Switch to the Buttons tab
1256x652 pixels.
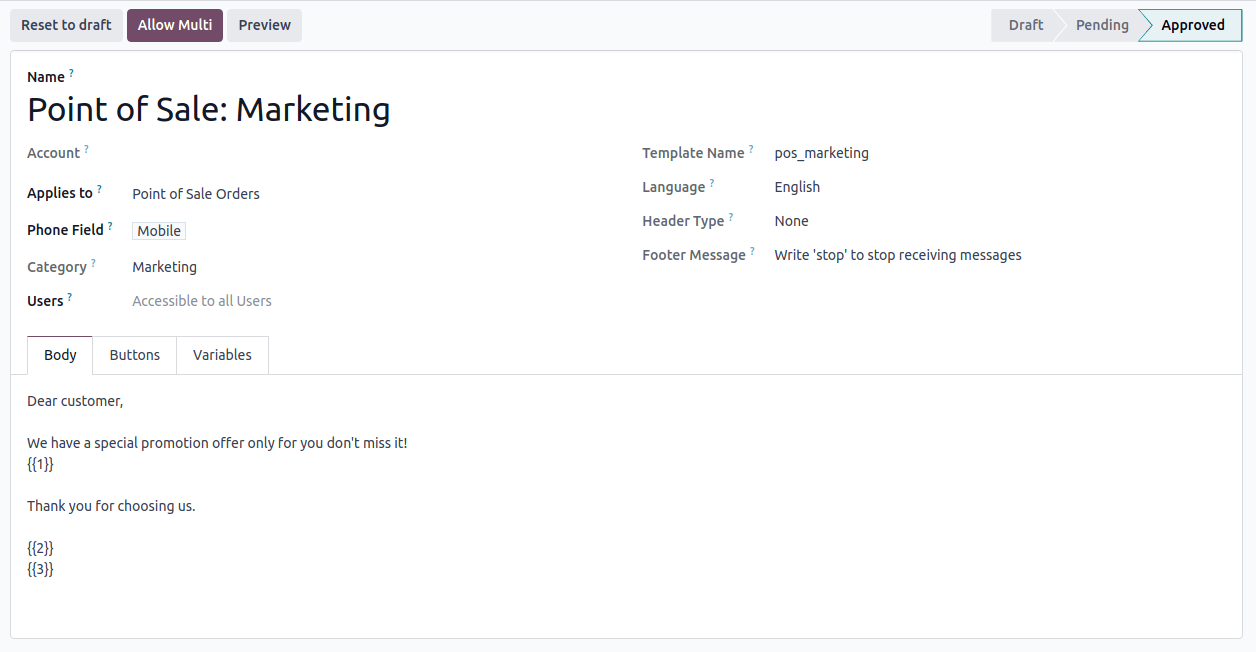tap(134, 354)
